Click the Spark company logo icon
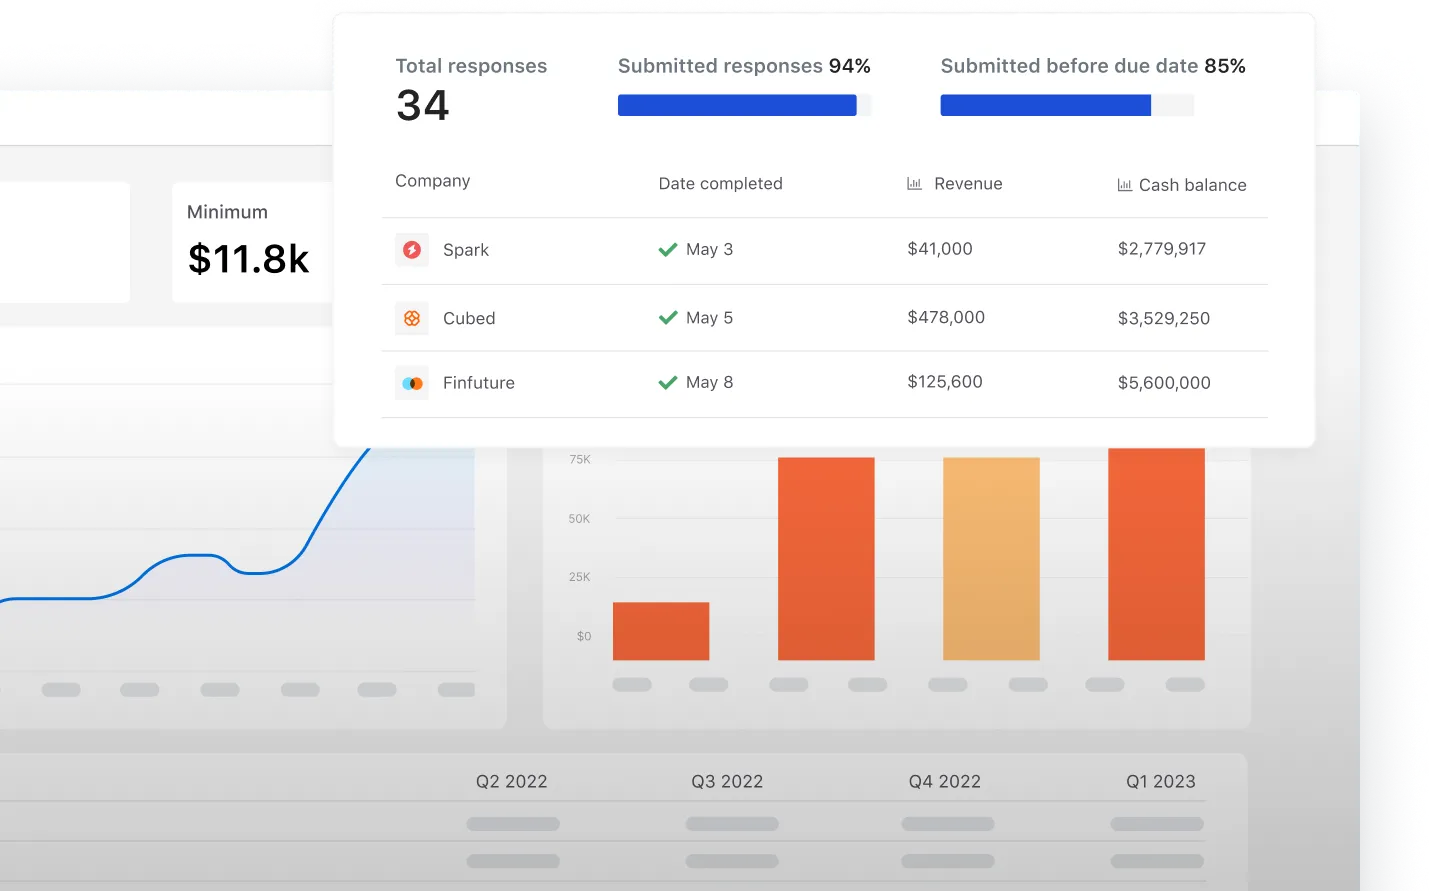This screenshot has height=891, width=1429. (412, 250)
